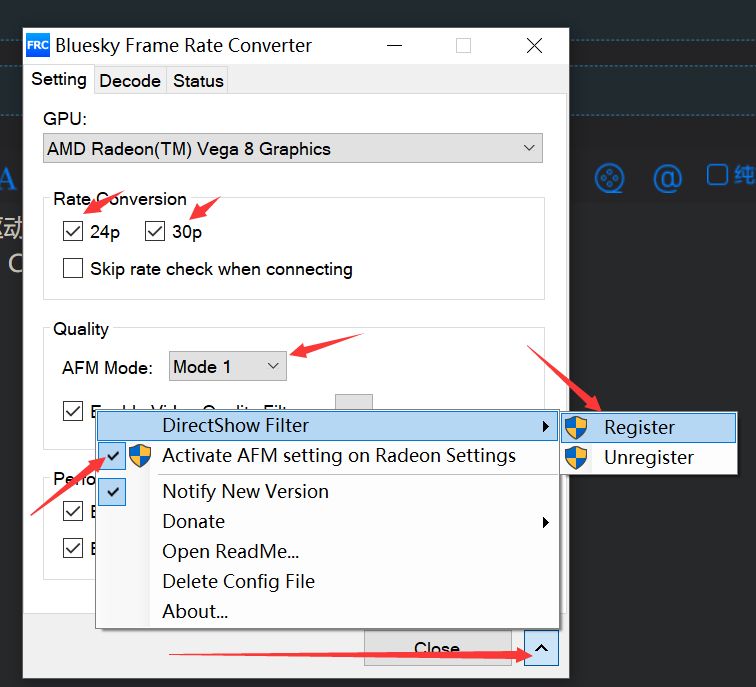This screenshot has height=687, width=756.
Task: Select Register from the DirectShow Filter submenu
Action: coord(639,428)
